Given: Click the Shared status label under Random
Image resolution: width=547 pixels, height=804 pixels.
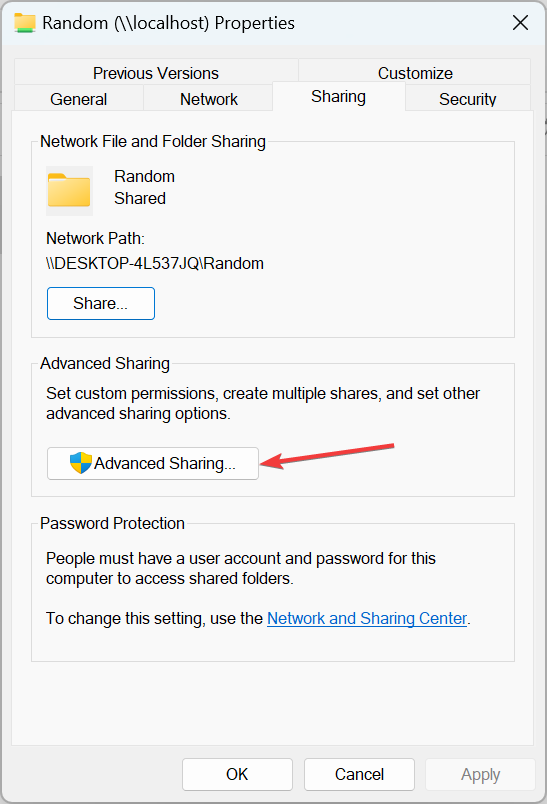Looking at the screenshot, I should [x=140, y=198].
